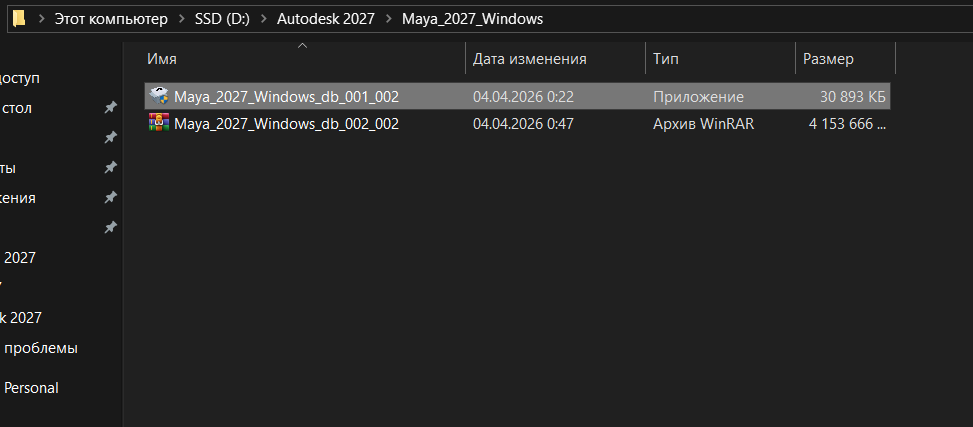The image size is (973, 427).
Task: Open the chevron dropdown after "Этот компьютер"
Action: click(x=181, y=19)
